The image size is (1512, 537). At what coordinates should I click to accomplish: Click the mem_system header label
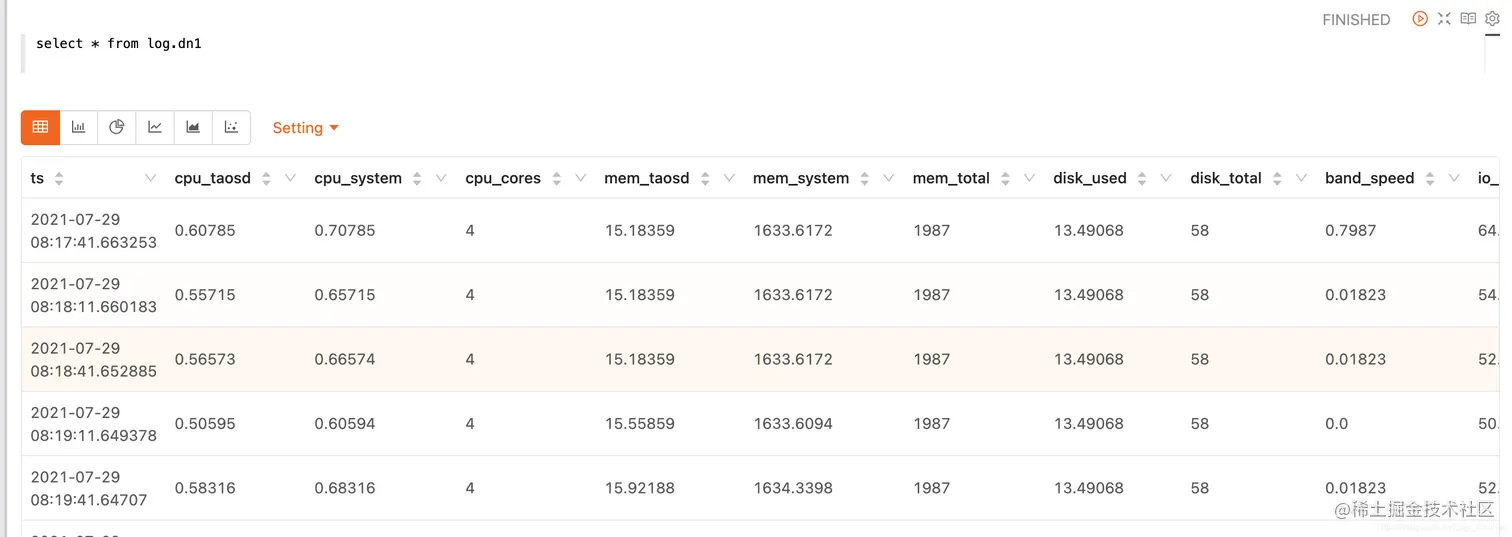801,178
